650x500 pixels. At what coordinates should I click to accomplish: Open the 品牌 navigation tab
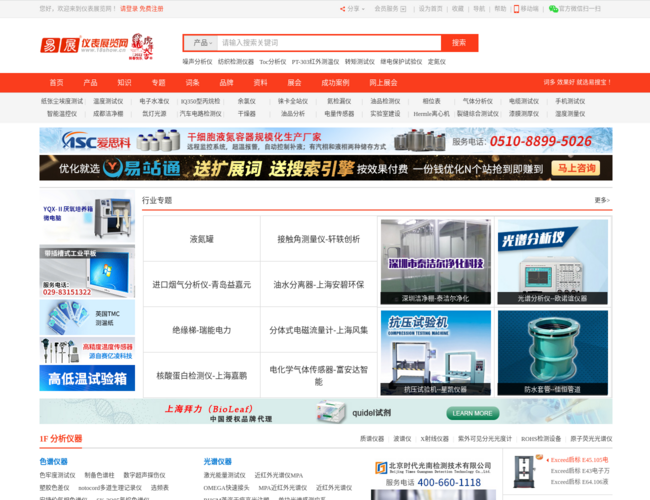point(226,83)
